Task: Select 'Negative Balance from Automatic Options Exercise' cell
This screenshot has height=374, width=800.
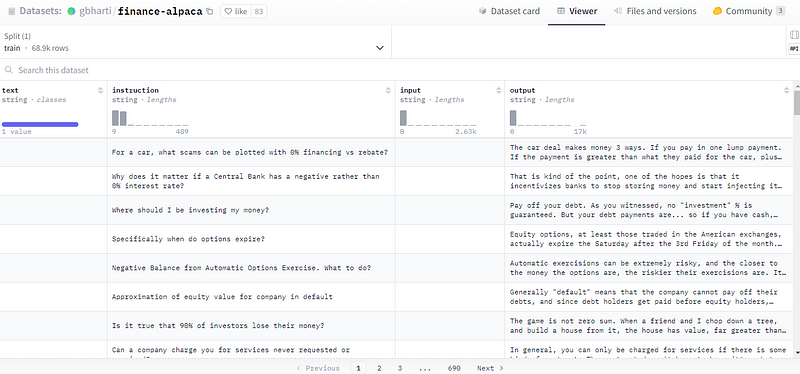Action: coord(251,268)
